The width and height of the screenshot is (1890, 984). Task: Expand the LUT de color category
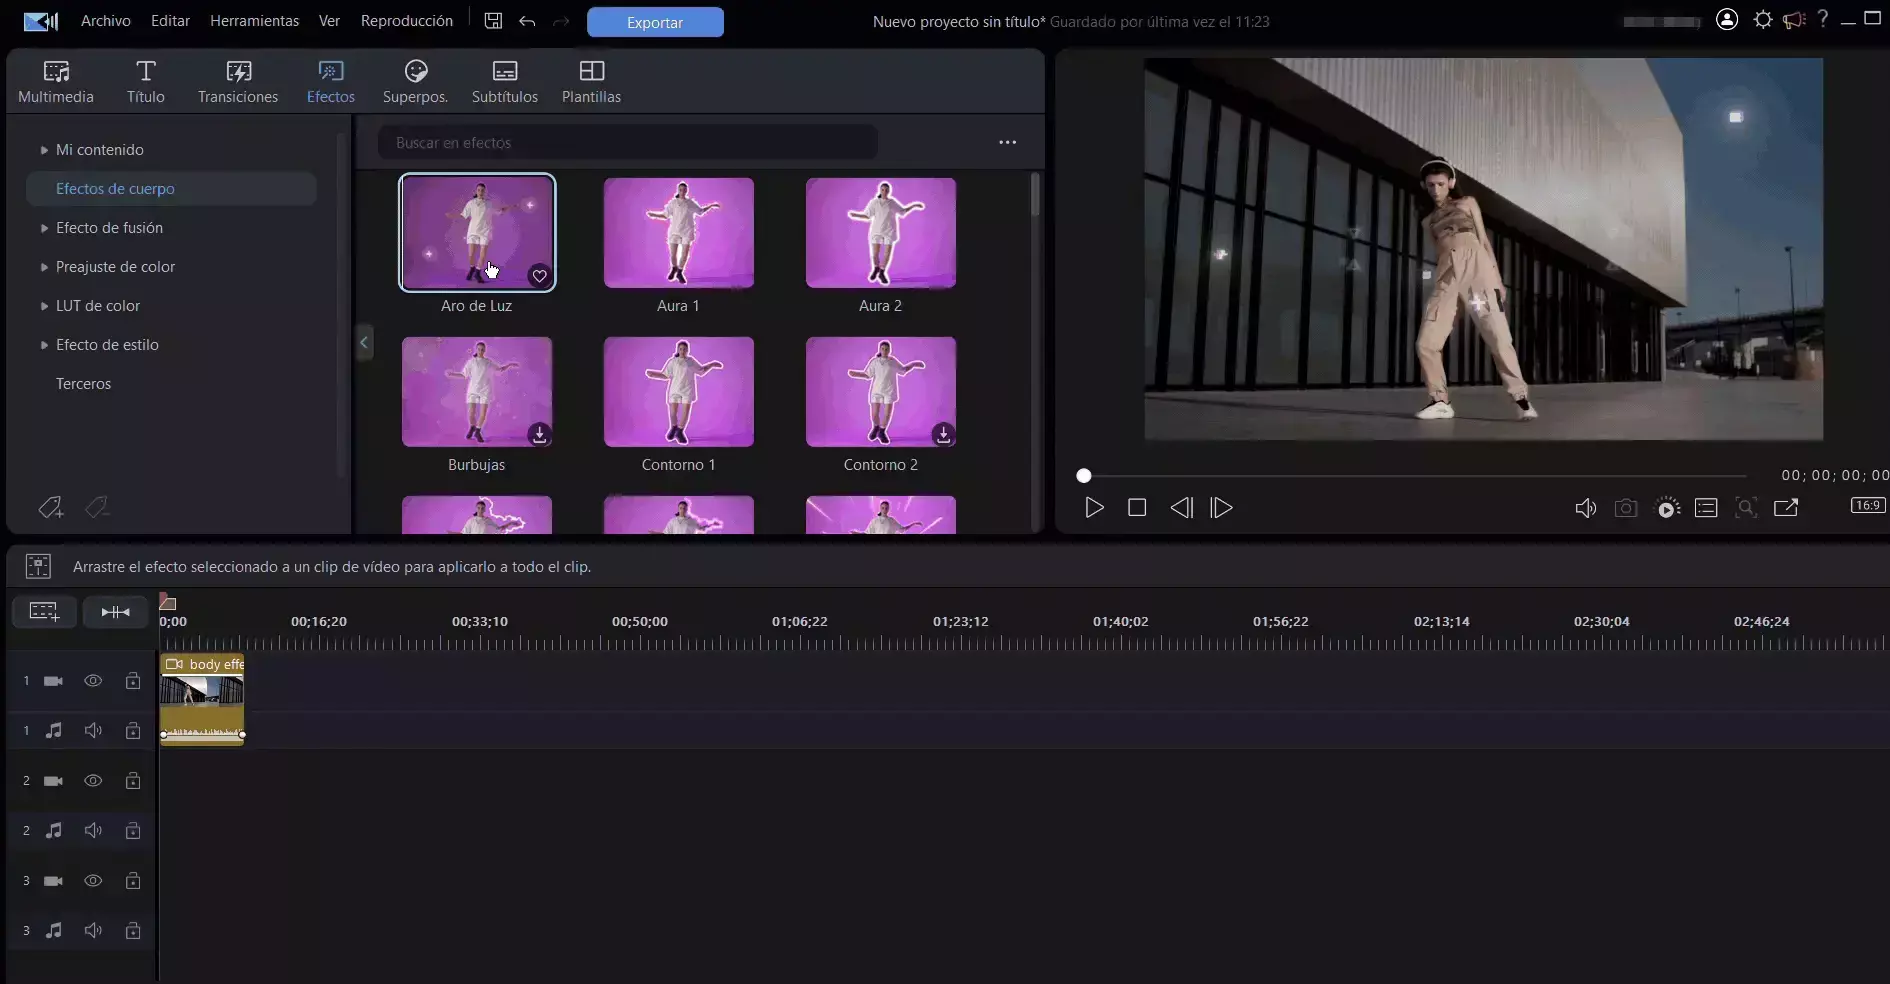tap(96, 305)
